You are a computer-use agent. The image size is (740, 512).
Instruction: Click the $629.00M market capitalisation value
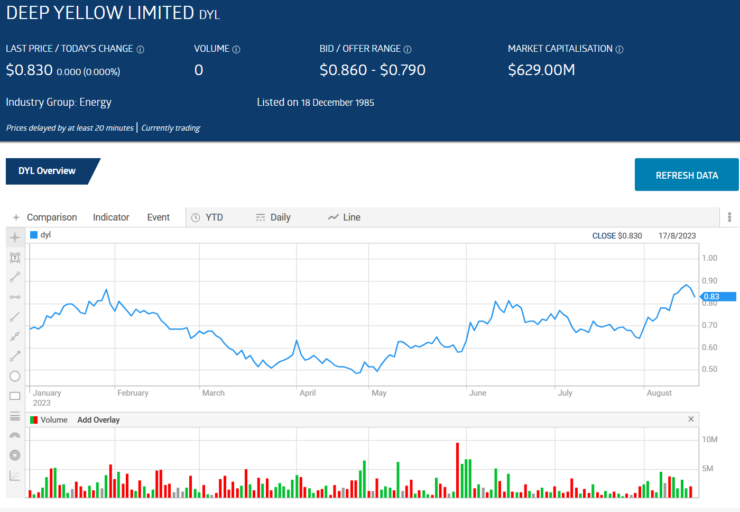[541, 70]
